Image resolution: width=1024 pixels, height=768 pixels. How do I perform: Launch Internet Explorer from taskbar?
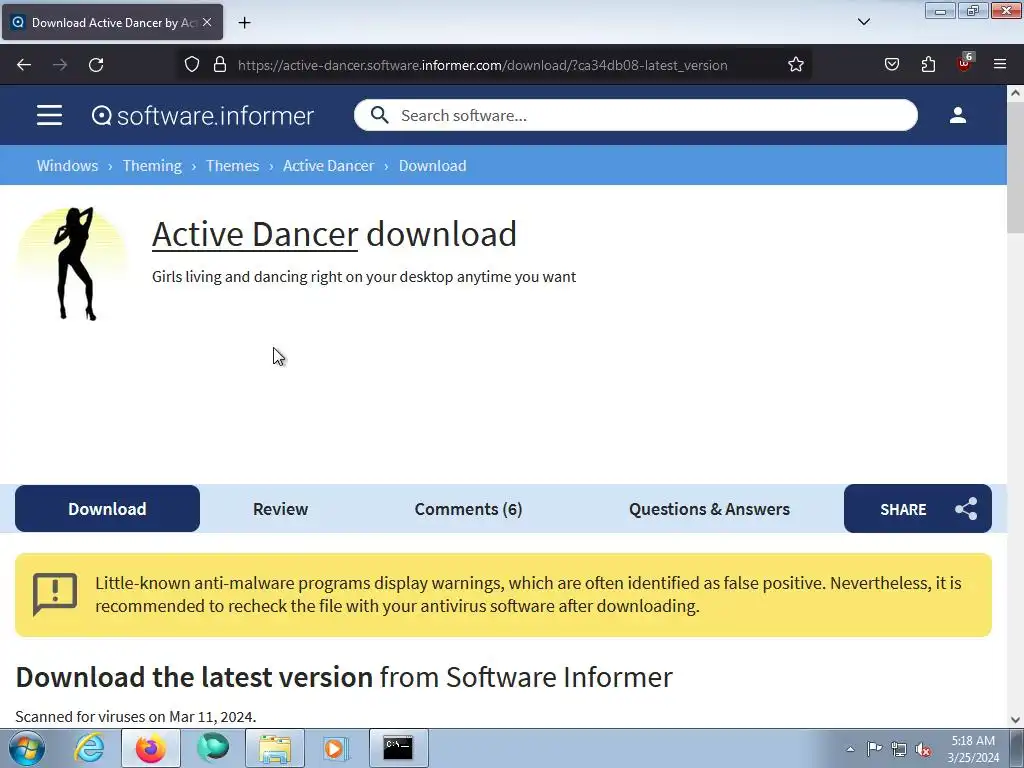click(x=89, y=748)
